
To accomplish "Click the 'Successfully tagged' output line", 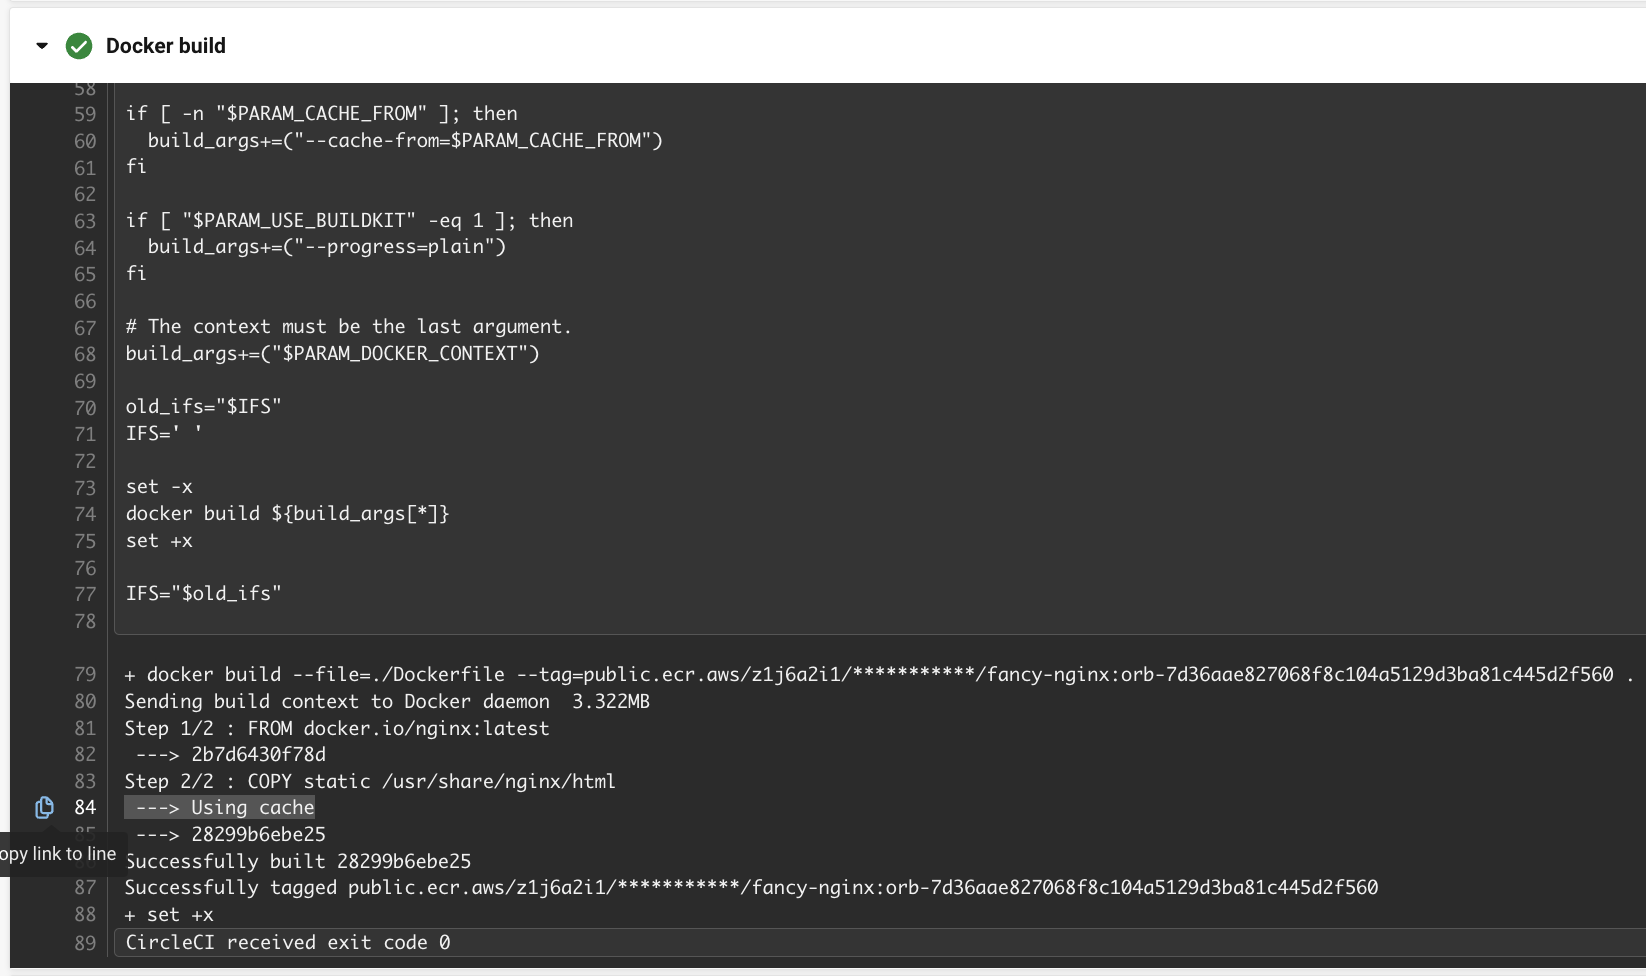I will coord(750,888).
